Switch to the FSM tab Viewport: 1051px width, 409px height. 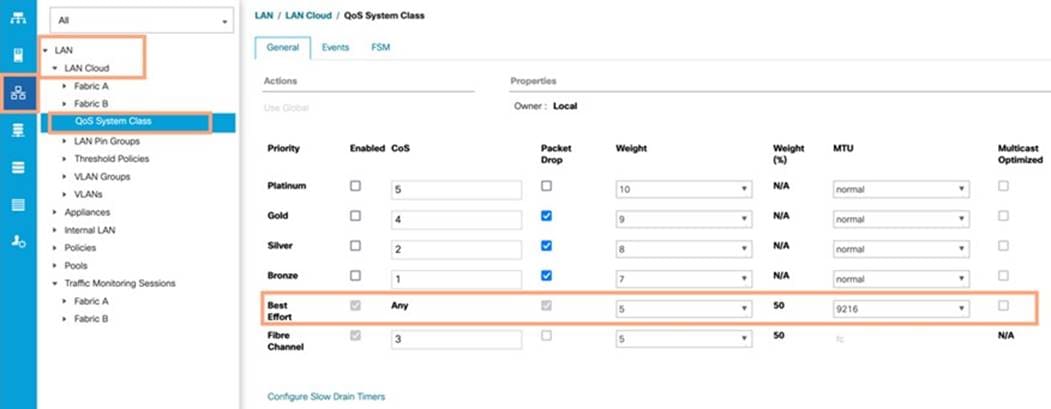coord(381,48)
